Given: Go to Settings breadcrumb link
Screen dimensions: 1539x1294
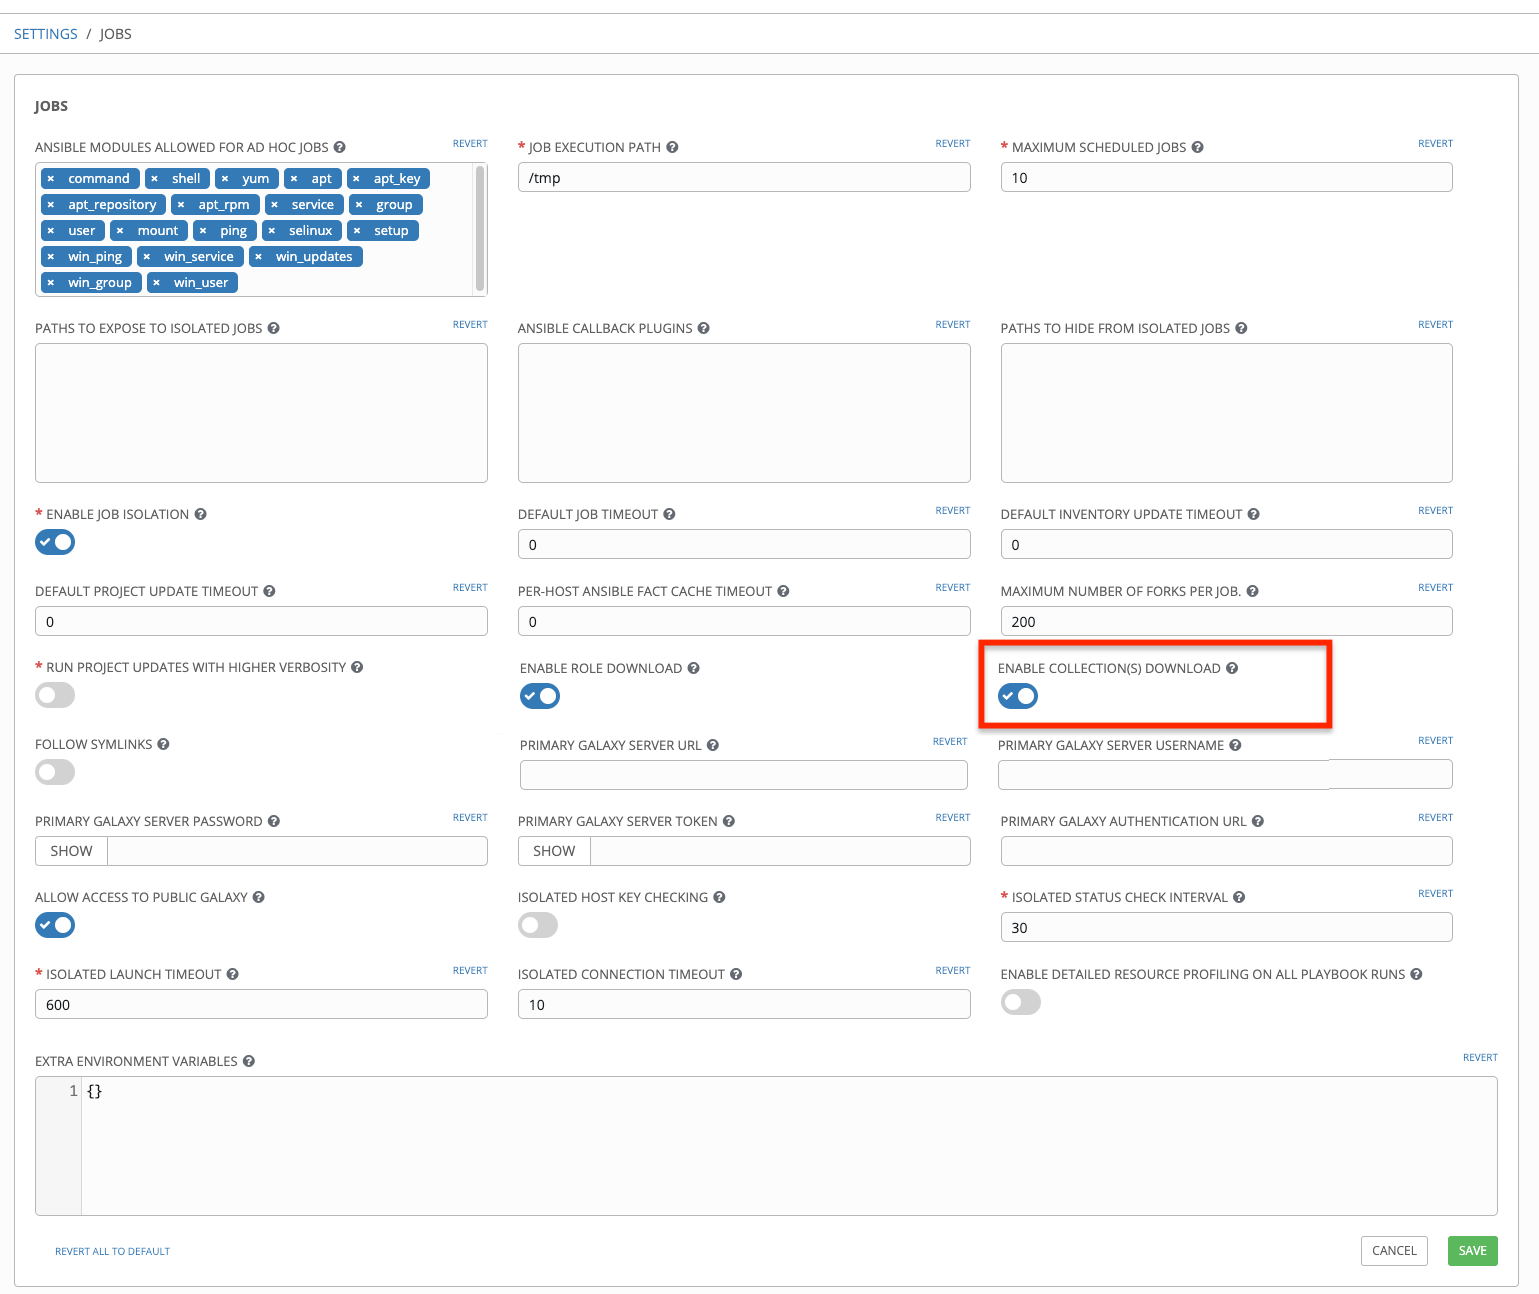Looking at the screenshot, I should (46, 34).
